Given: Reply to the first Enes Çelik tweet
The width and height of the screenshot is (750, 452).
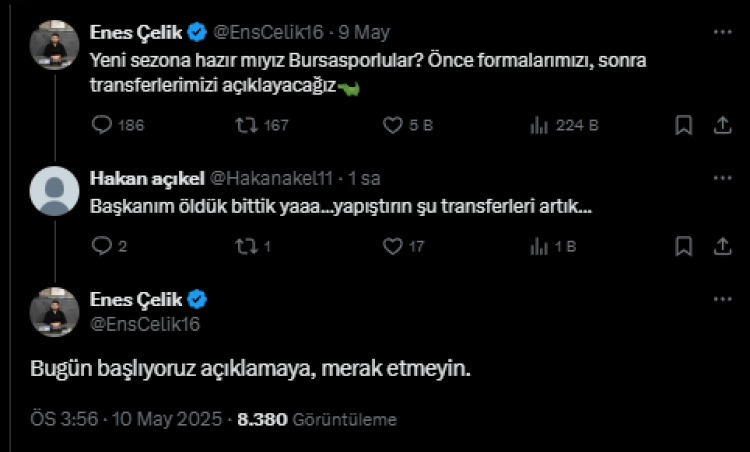Looking at the screenshot, I should click(x=101, y=125).
